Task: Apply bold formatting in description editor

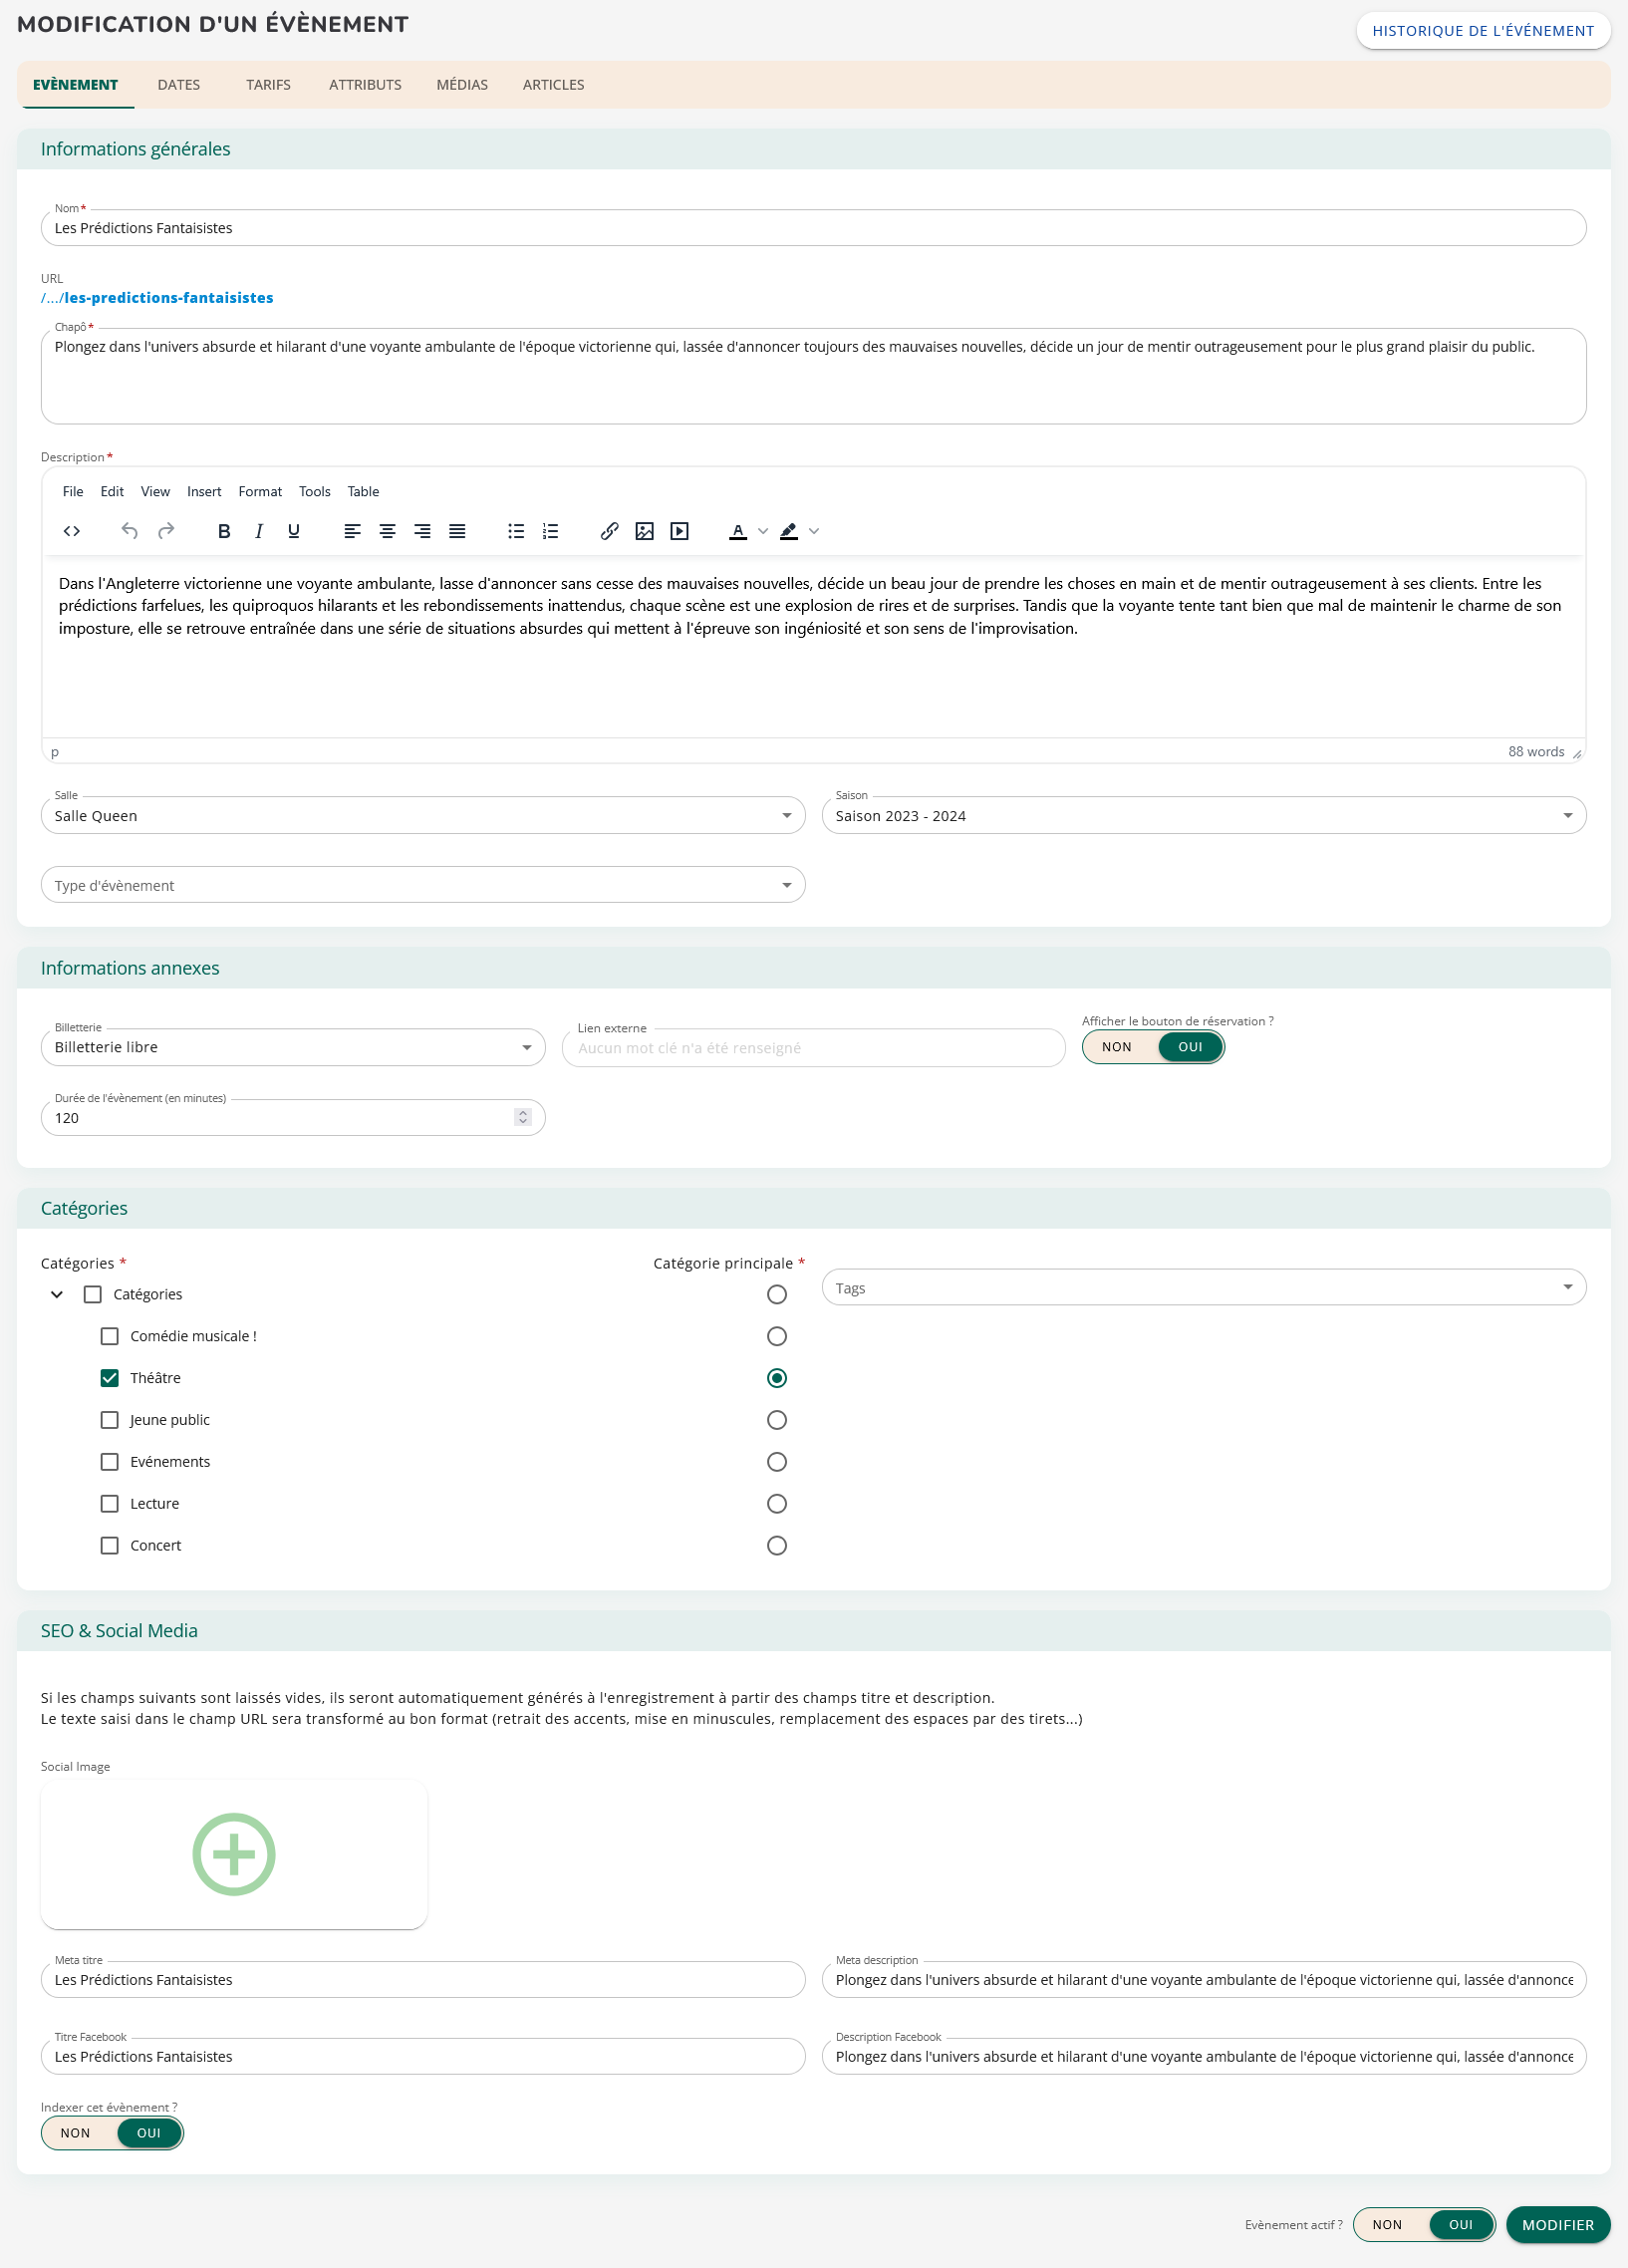Action: (224, 531)
